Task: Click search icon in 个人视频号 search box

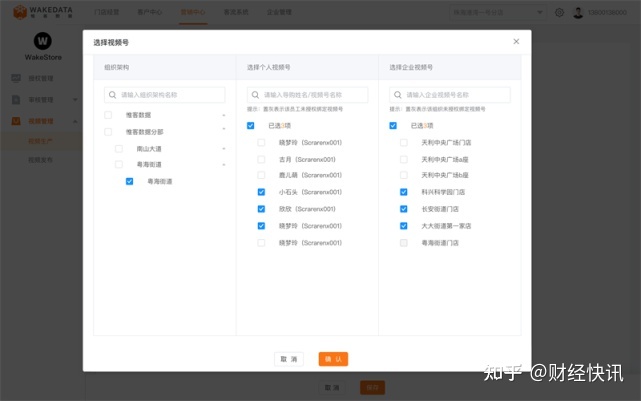Action: tap(255, 95)
